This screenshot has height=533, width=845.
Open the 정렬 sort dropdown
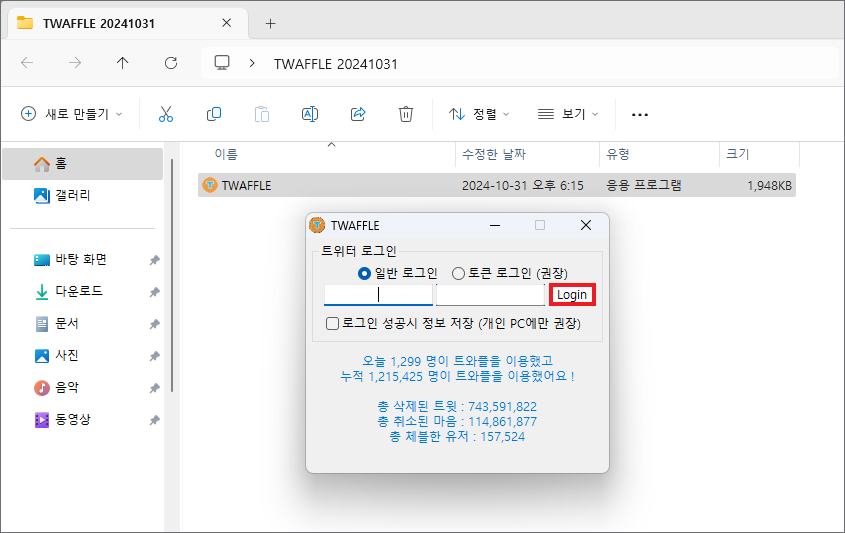[479, 114]
